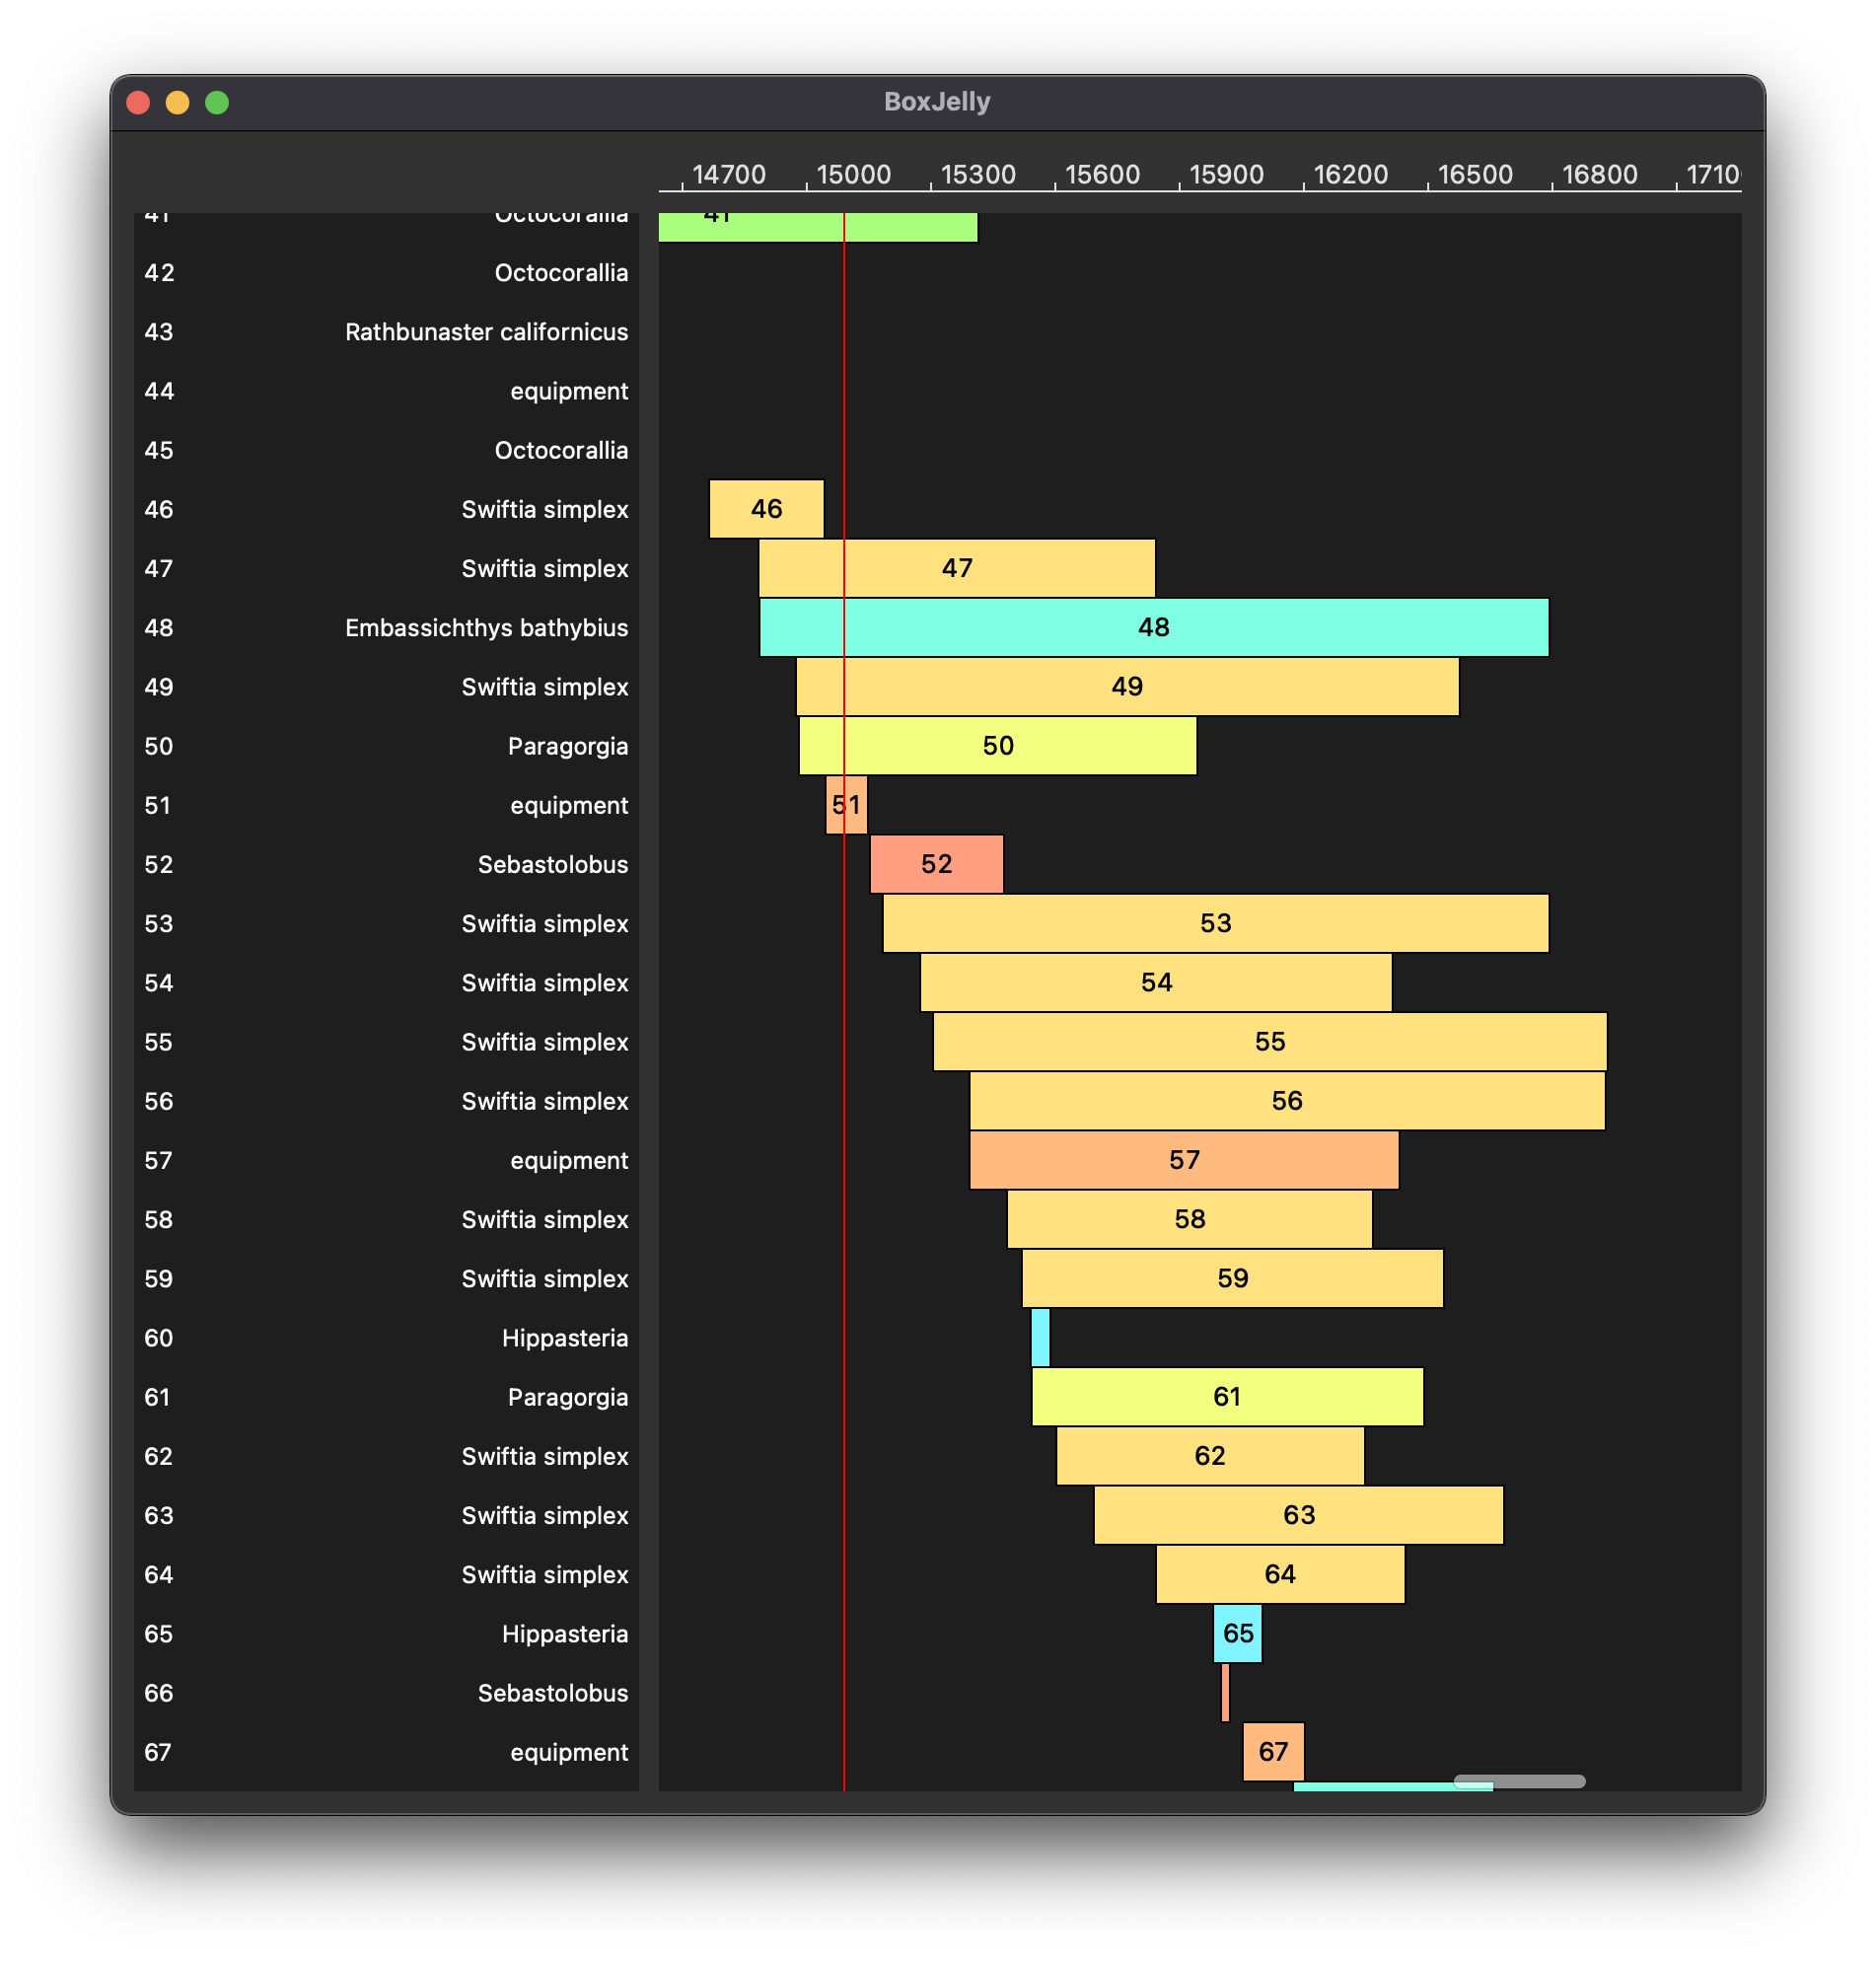Click the cyan bar labeled 48

pos(1153,627)
